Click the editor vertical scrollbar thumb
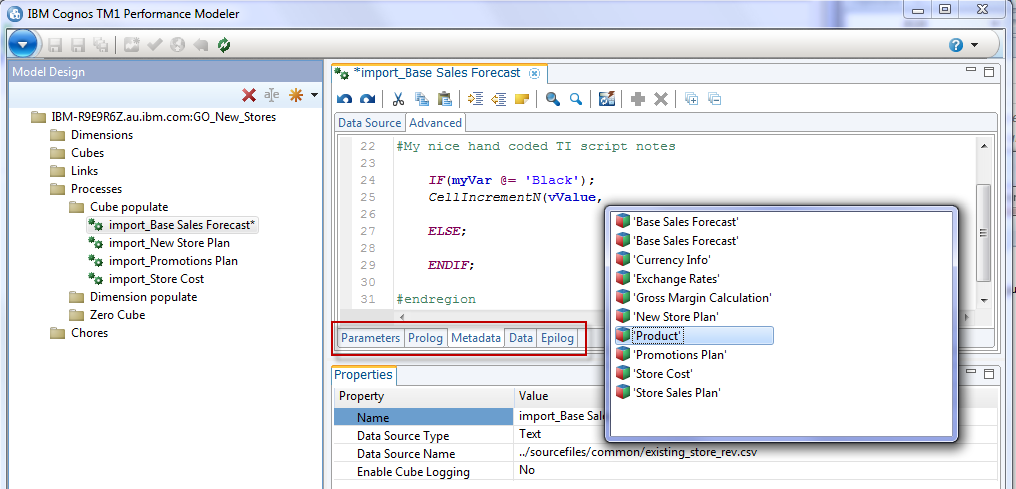1016x489 pixels. coord(984,232)
